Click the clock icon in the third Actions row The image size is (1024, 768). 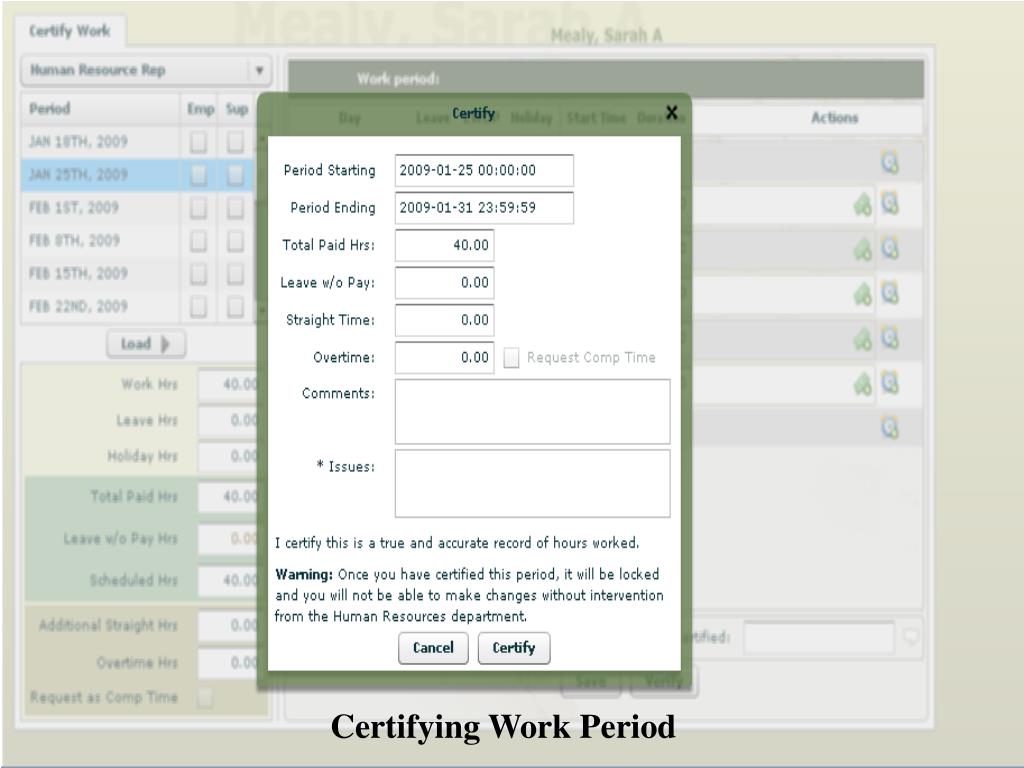pos(889,248)
